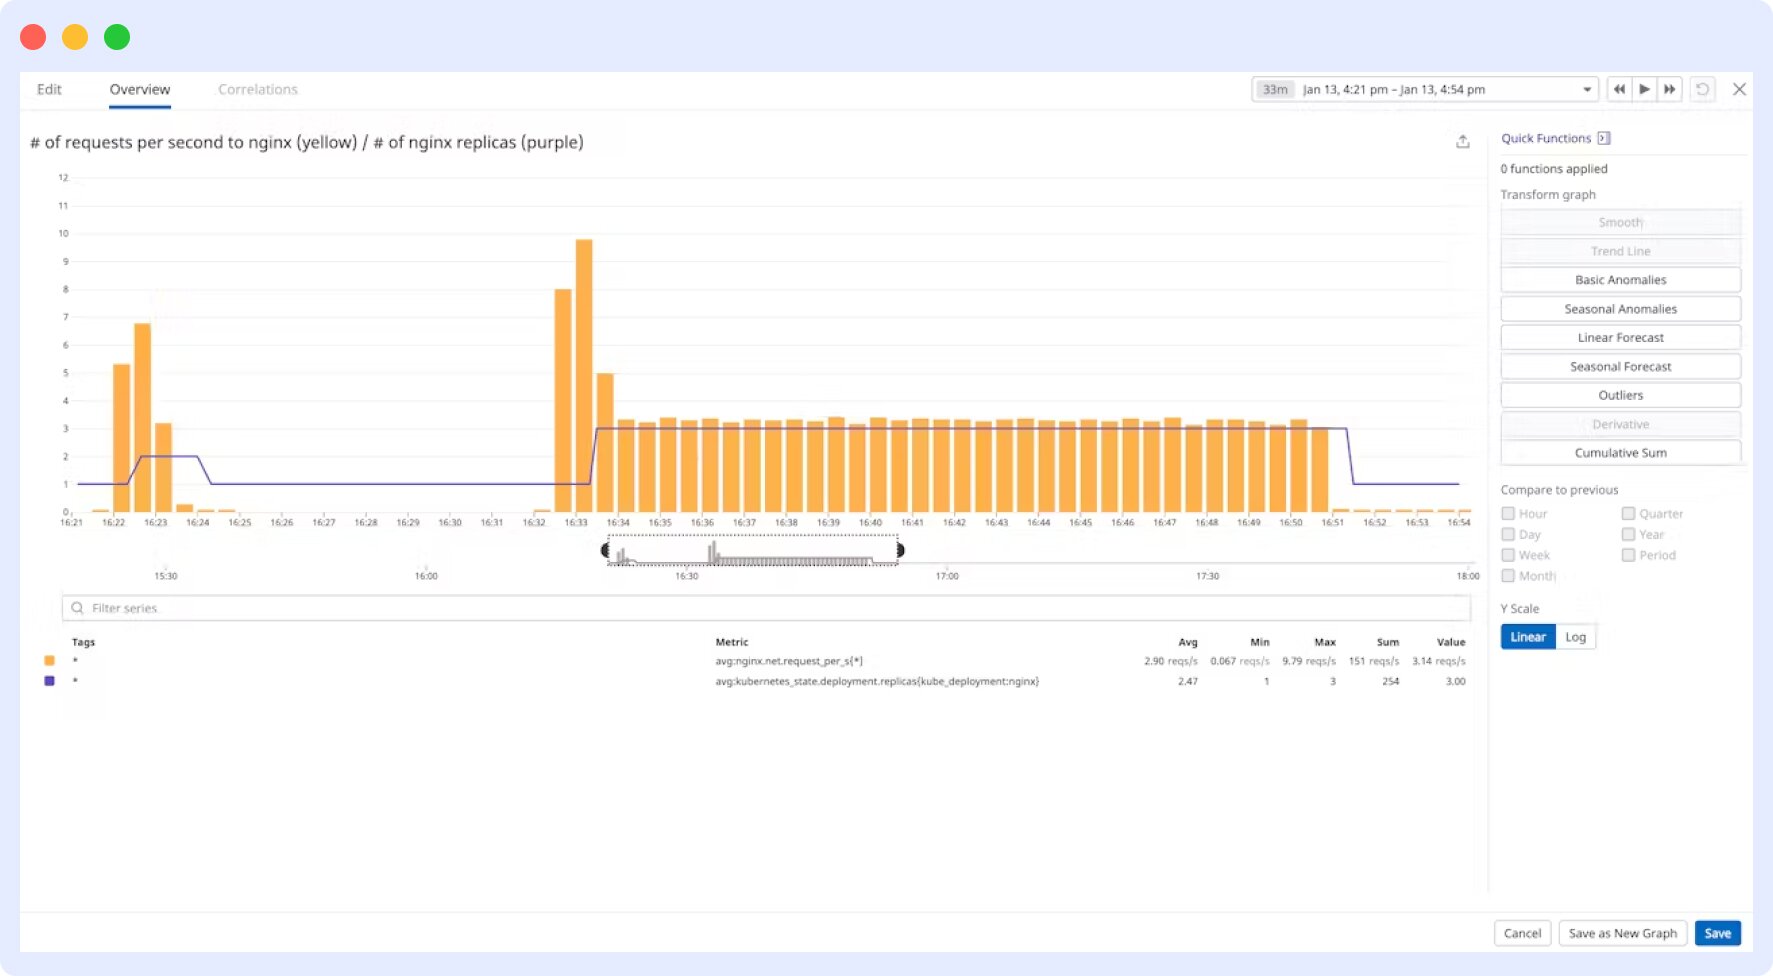This screenshot has height=976, width=1773.
Task: Enable comparison to previous Month
Action: coord(1507,576)
